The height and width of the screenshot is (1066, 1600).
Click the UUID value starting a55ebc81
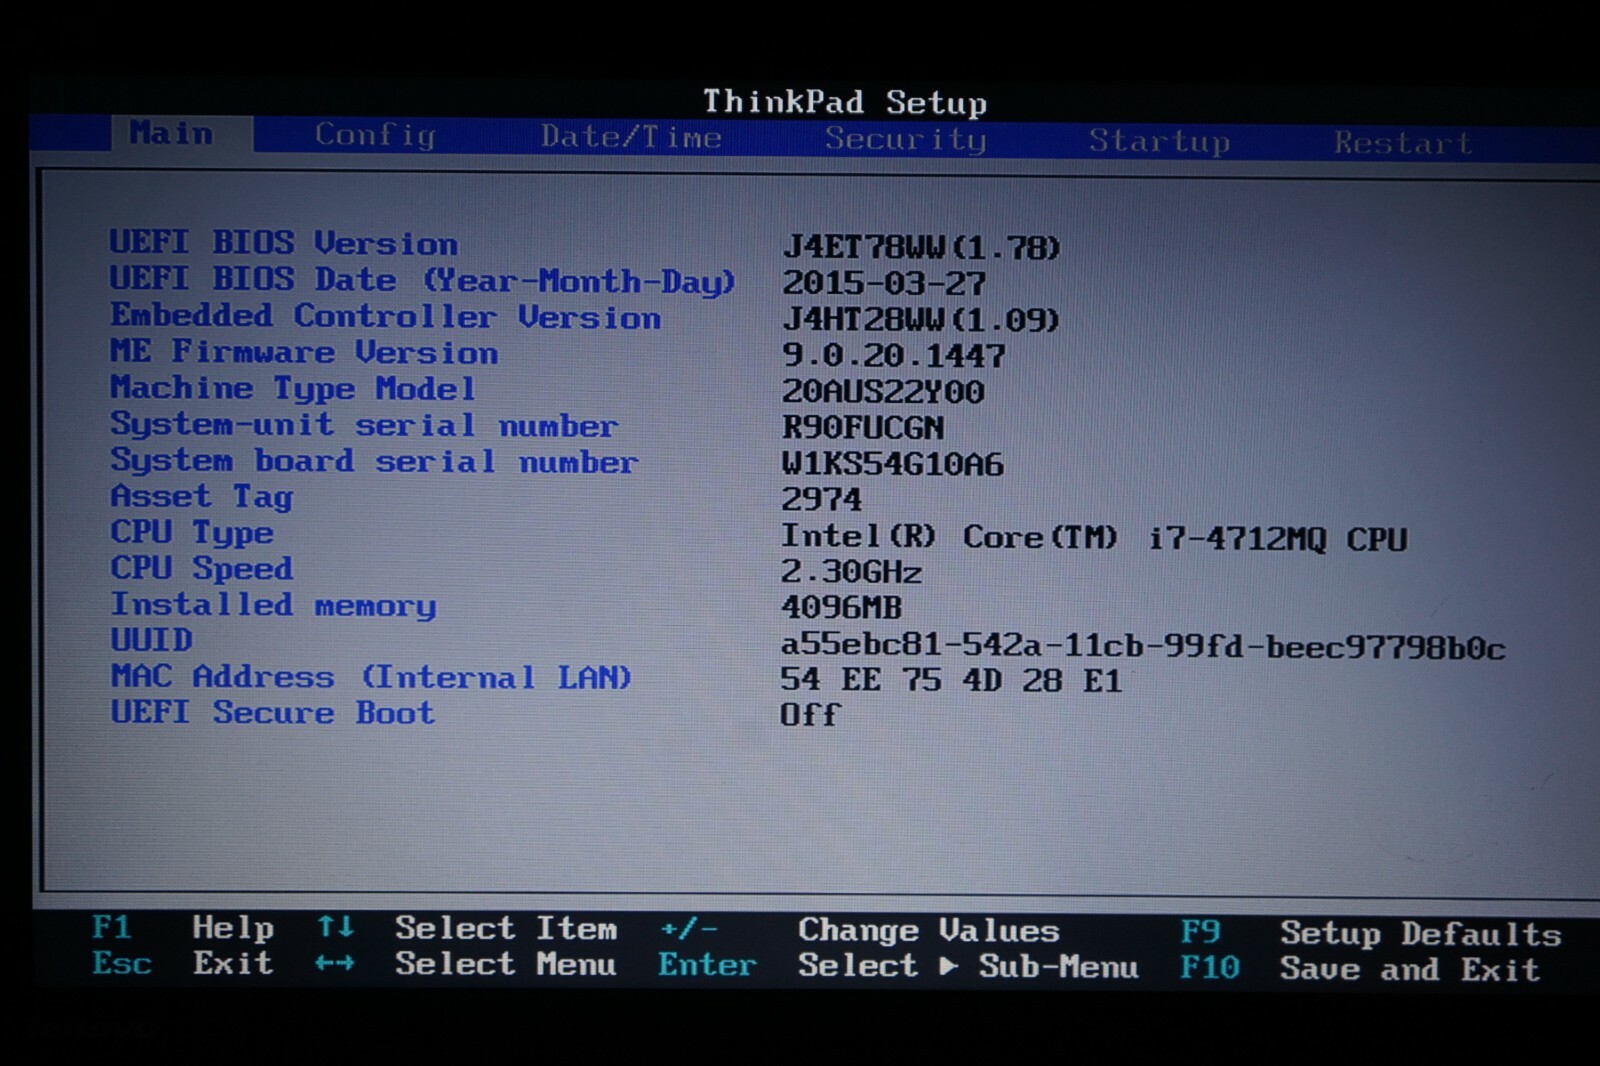point(1143,646)
